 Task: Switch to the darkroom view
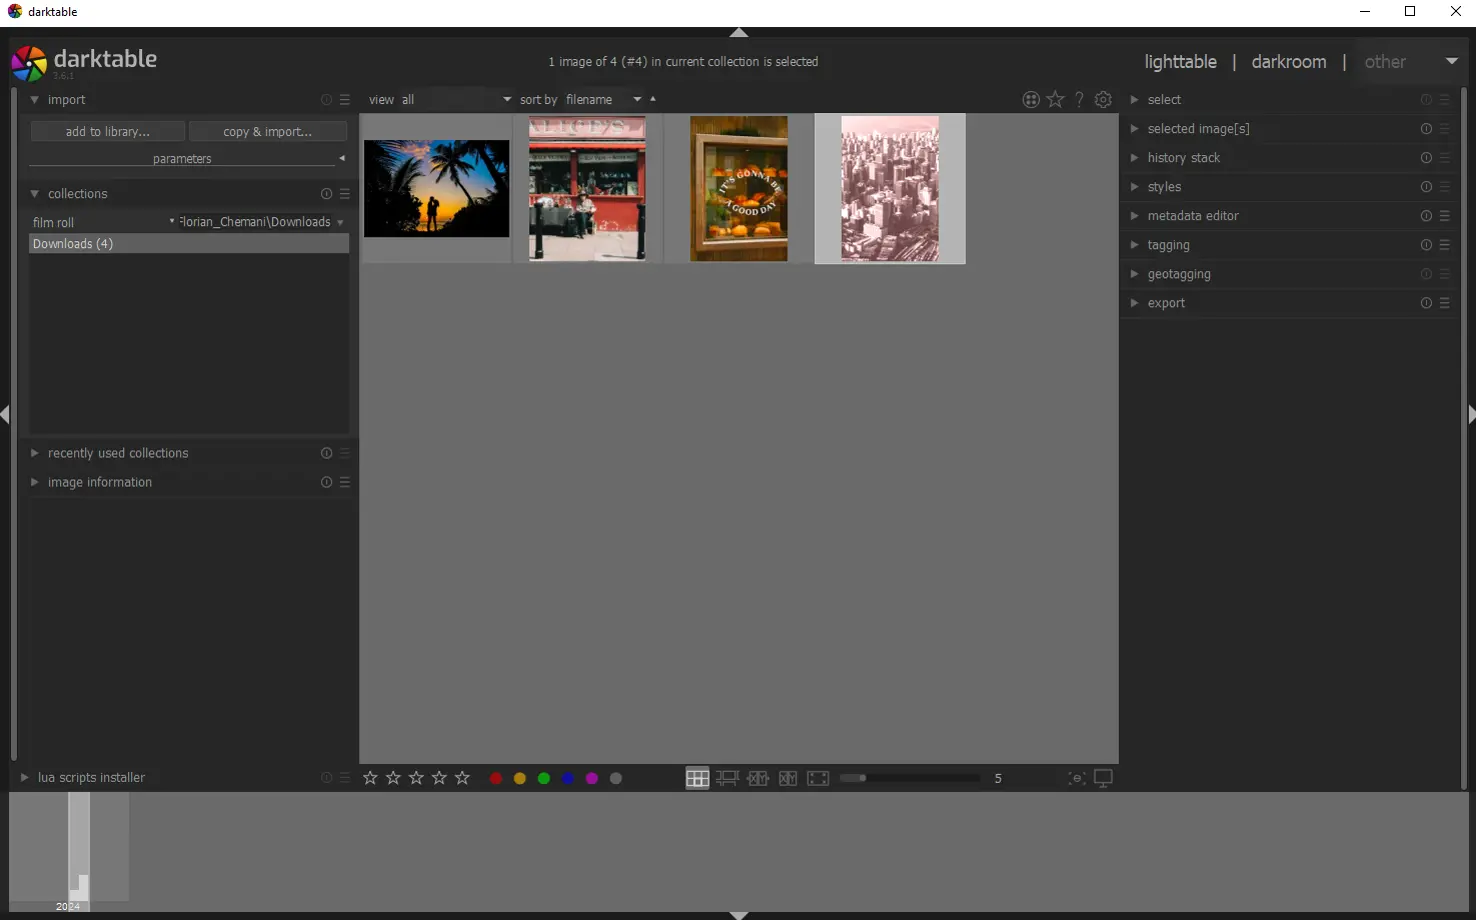click(1288, 61)
